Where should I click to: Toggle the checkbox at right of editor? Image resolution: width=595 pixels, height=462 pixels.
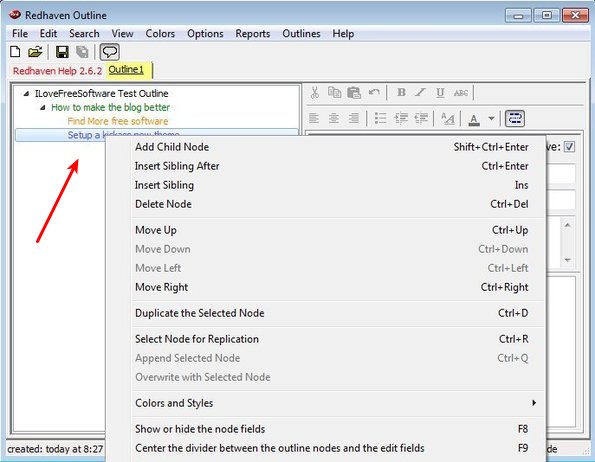tap(569, 147)
